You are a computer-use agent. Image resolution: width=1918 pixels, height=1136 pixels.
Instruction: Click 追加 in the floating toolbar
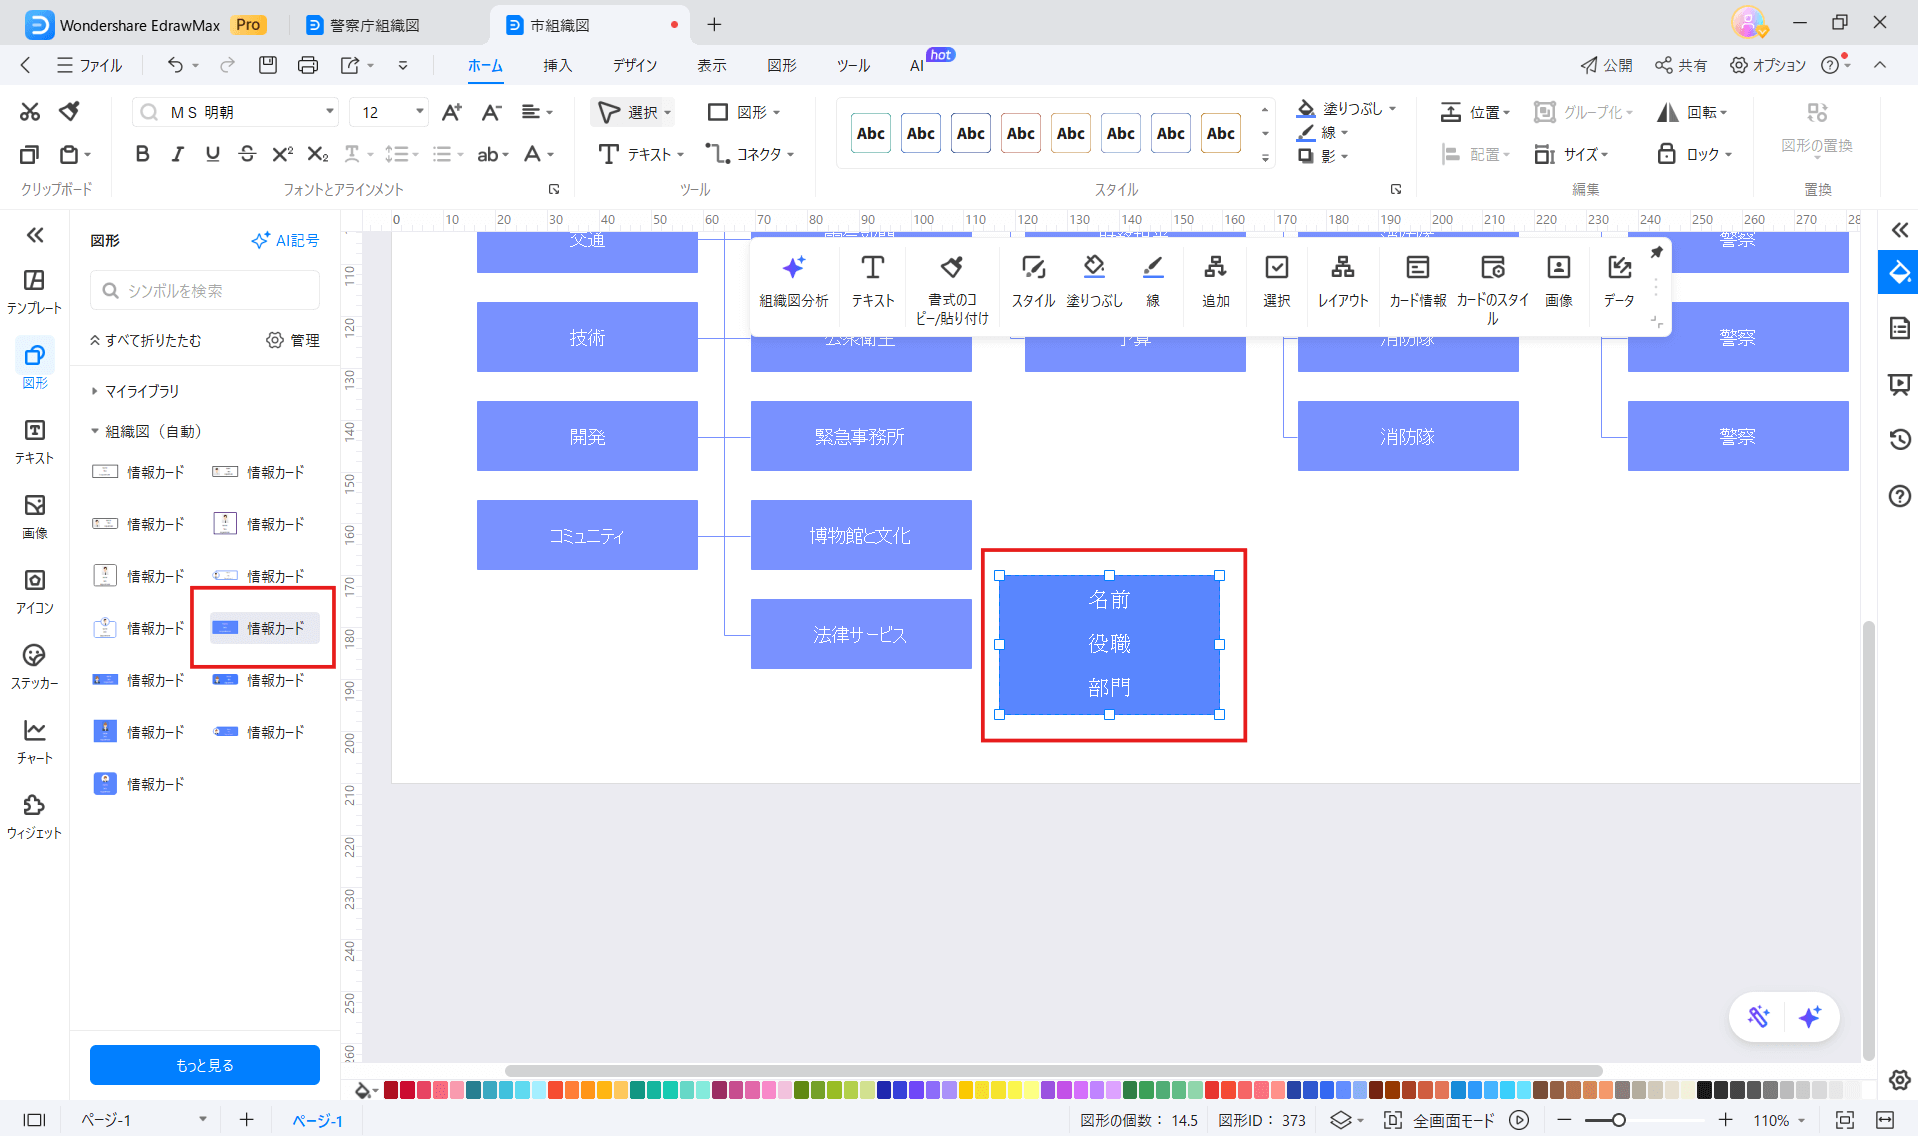1215,281
